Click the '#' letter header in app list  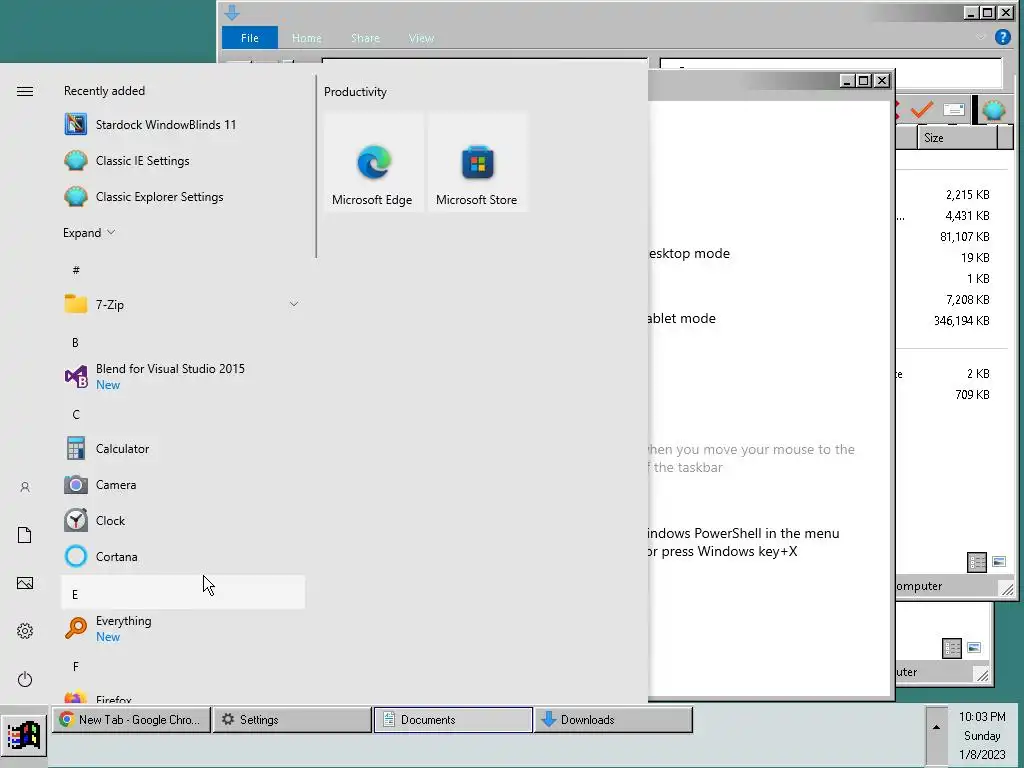(x=183, y=270)
